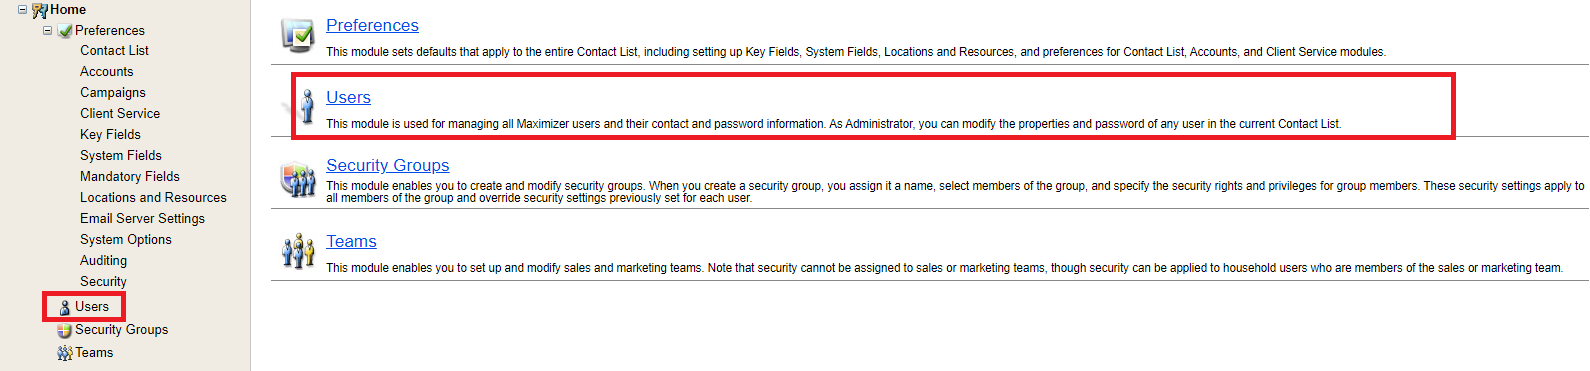Click the Preferences checkmark icon in sidebar tree
Viewport: 1590px width, 371px height.
[x=65, y=31]
